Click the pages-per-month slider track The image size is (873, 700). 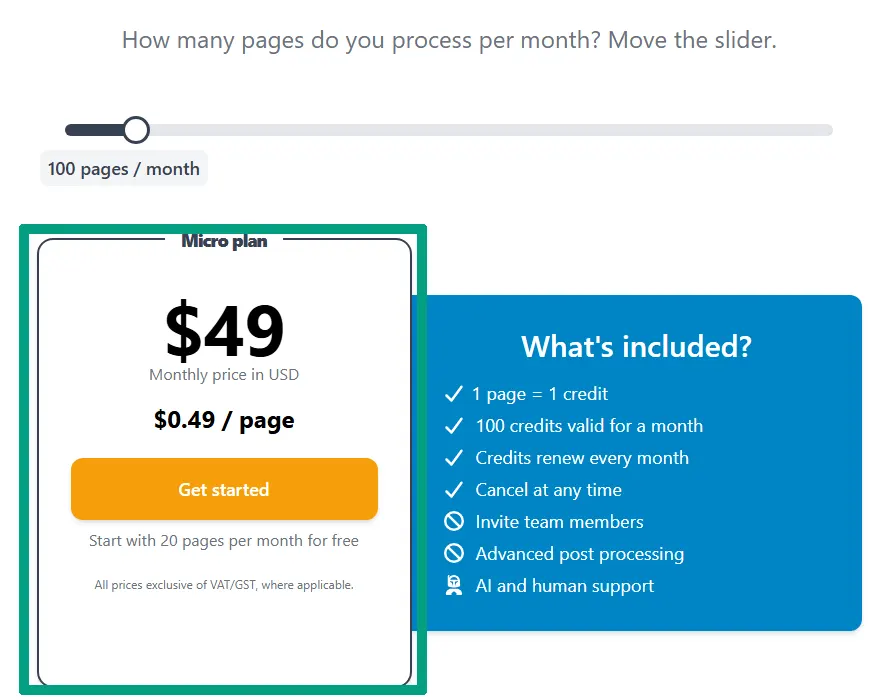coord(450,129)
